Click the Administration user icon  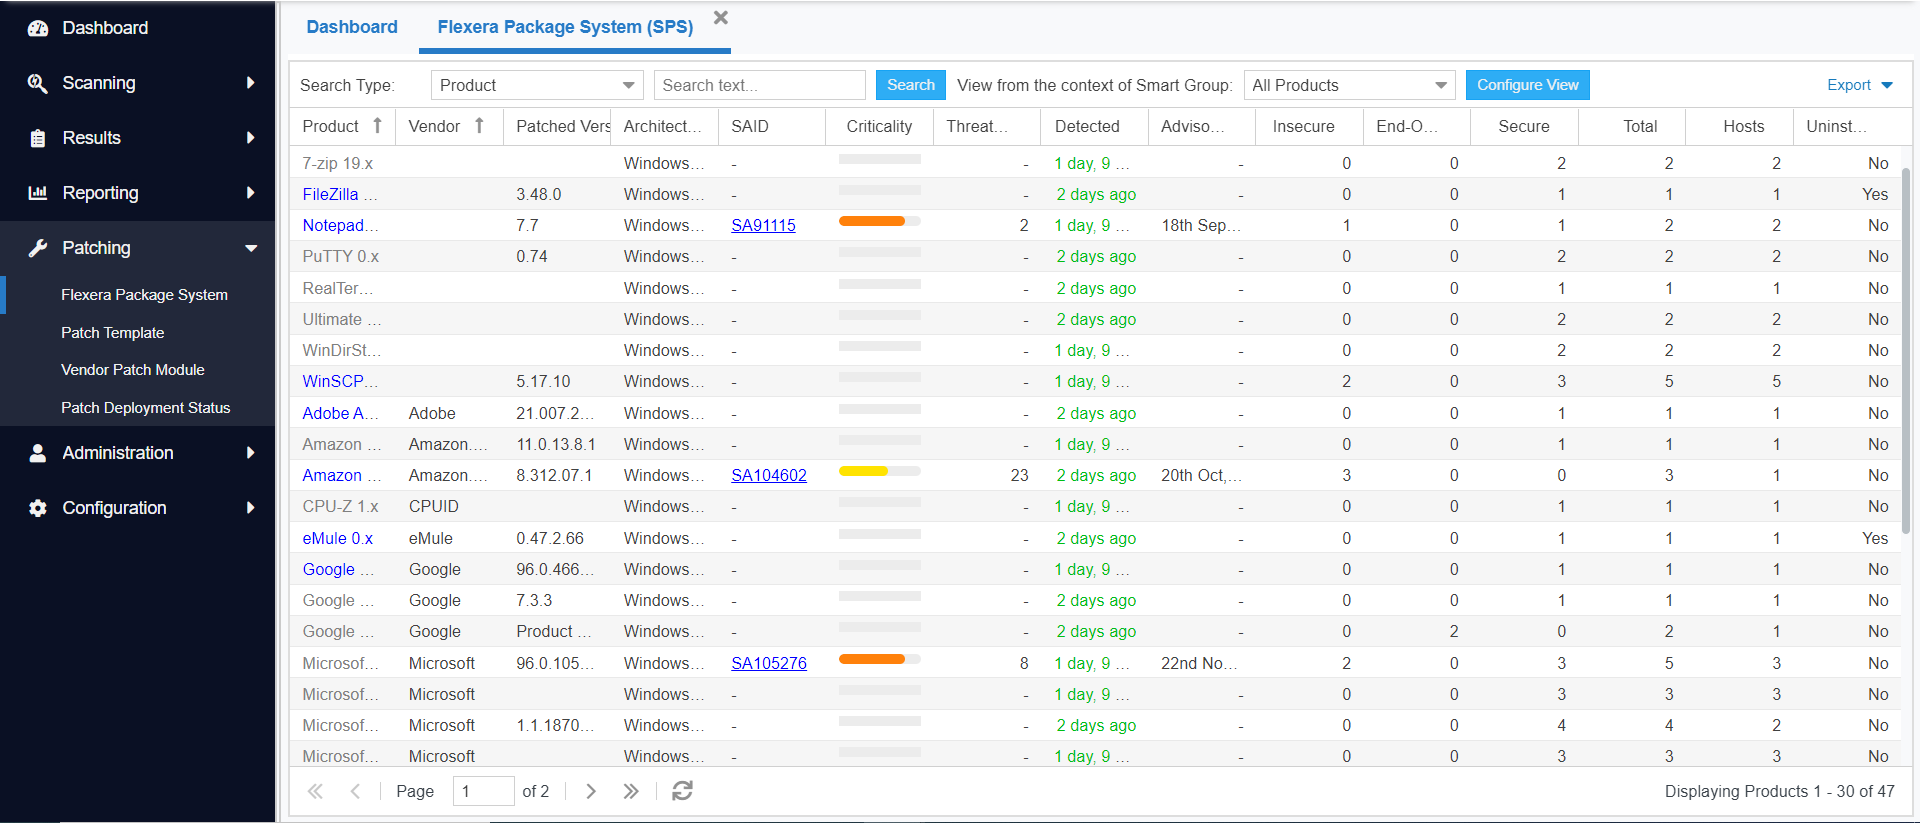[38, 453]
